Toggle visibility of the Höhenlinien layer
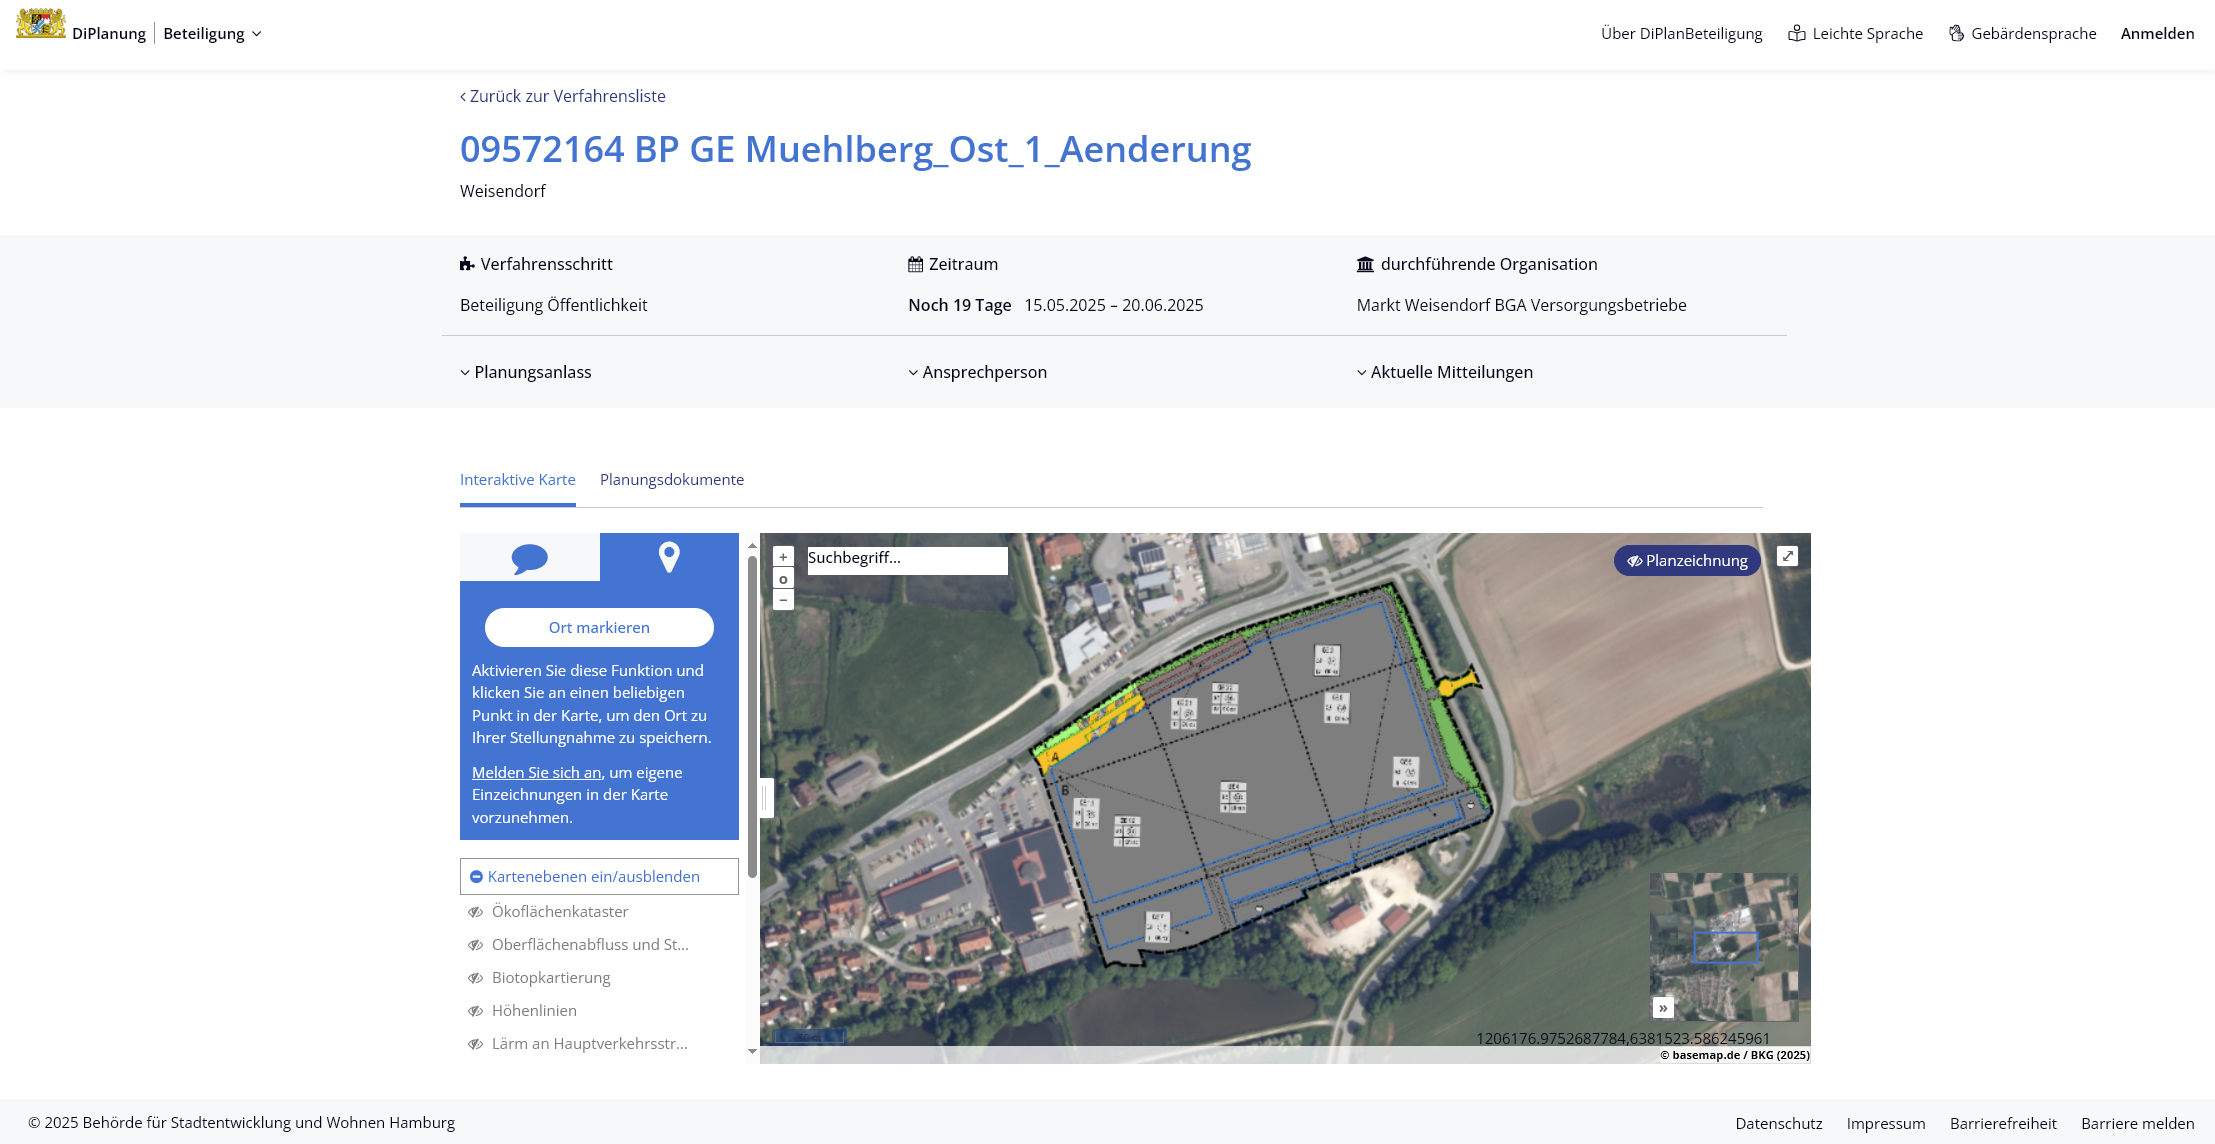 [x=475, y=1010]
